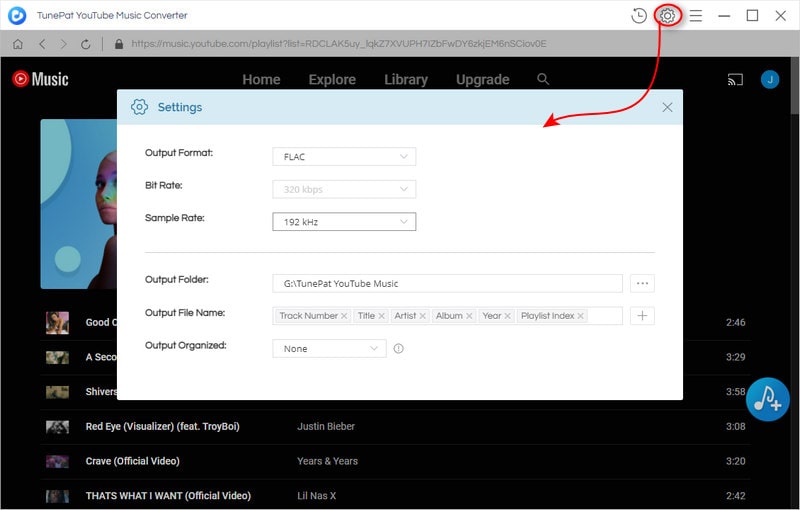Open the hamburger menu icon
This screenshot has height=510, width=800.
(696, 16)
